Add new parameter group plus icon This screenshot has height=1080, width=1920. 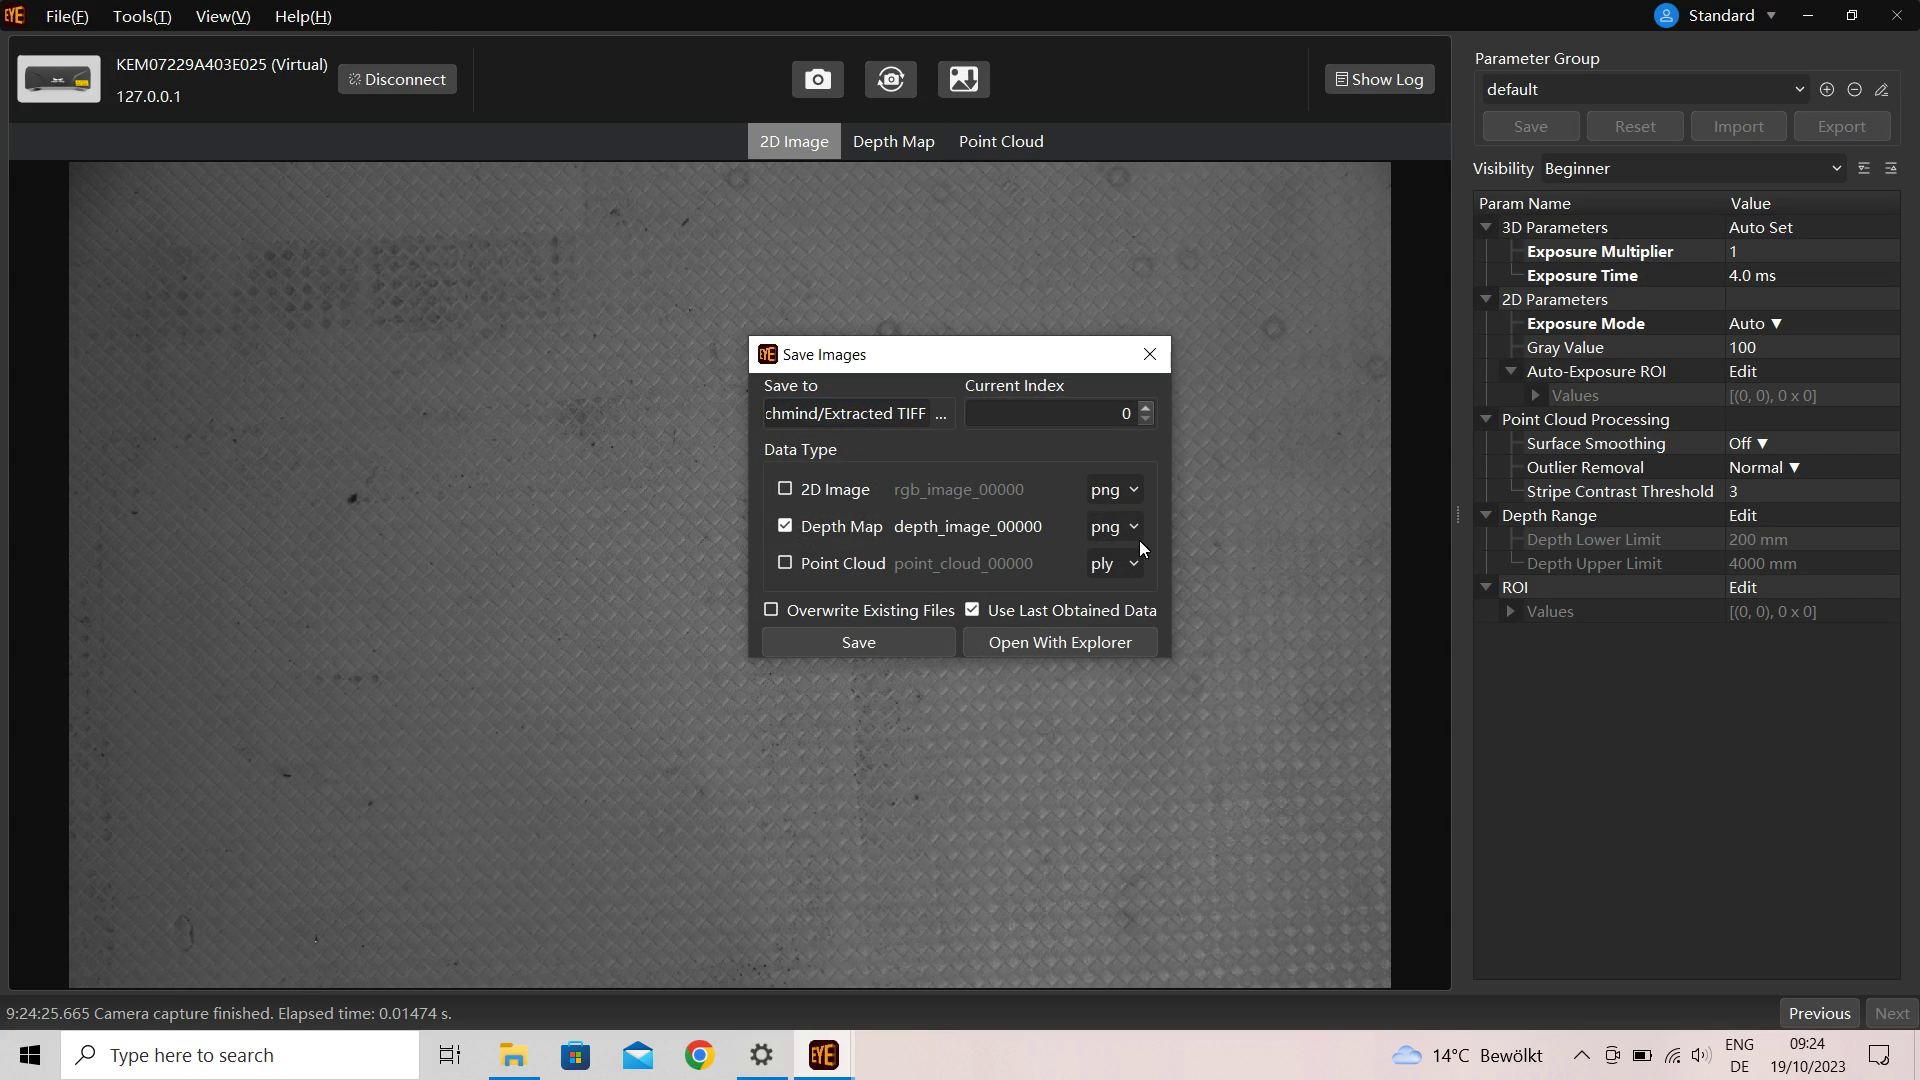click(x=1826, y=90)
